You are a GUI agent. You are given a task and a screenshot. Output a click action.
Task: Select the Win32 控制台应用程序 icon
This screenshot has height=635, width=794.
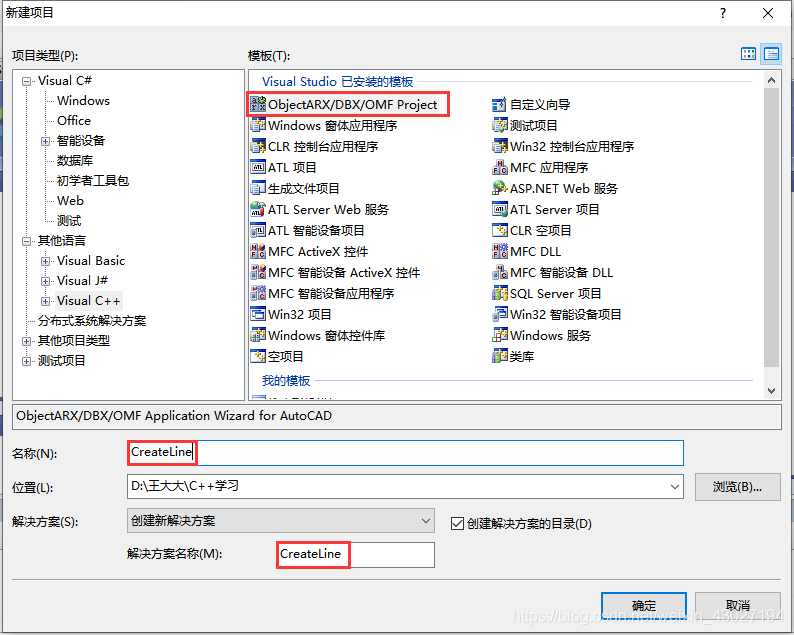[500, 146]
